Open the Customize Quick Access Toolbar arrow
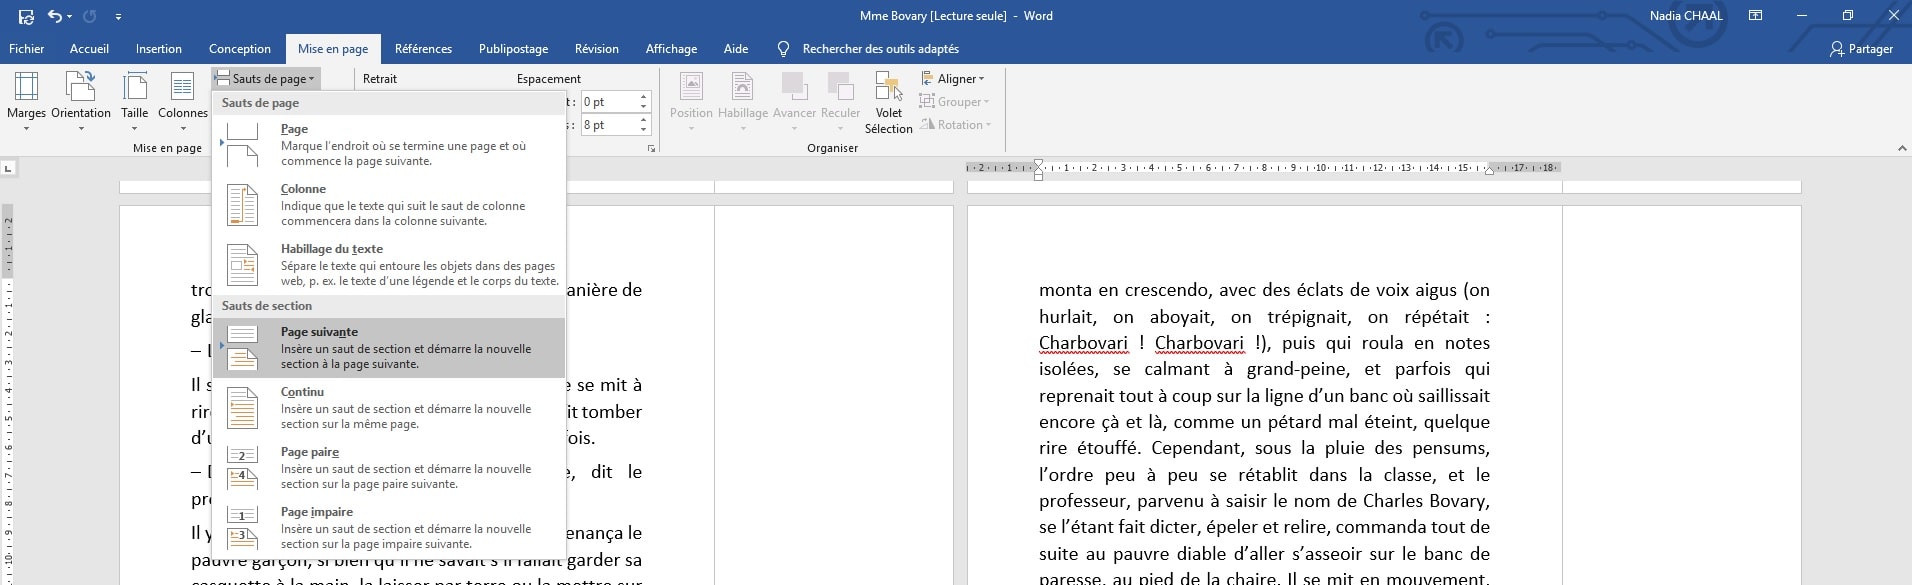1912x585 pixels. tap(118, 17)
